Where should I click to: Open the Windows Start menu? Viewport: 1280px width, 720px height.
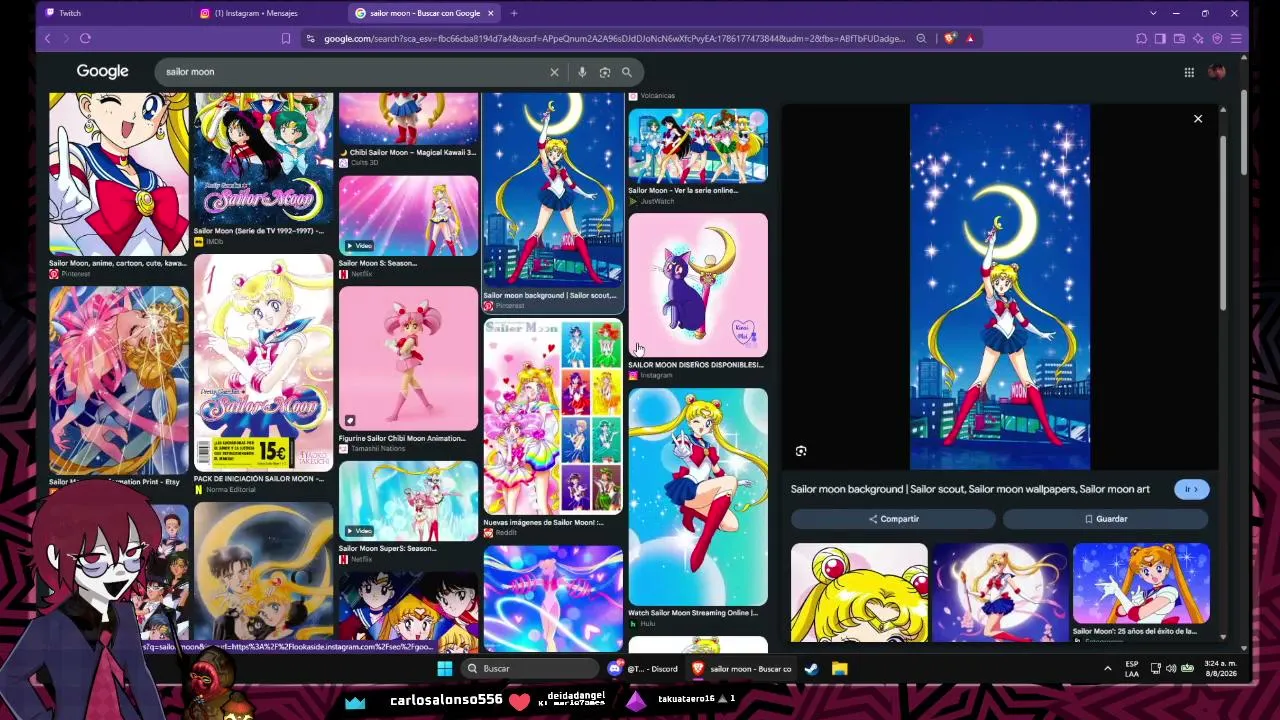[x=445, y=669]
